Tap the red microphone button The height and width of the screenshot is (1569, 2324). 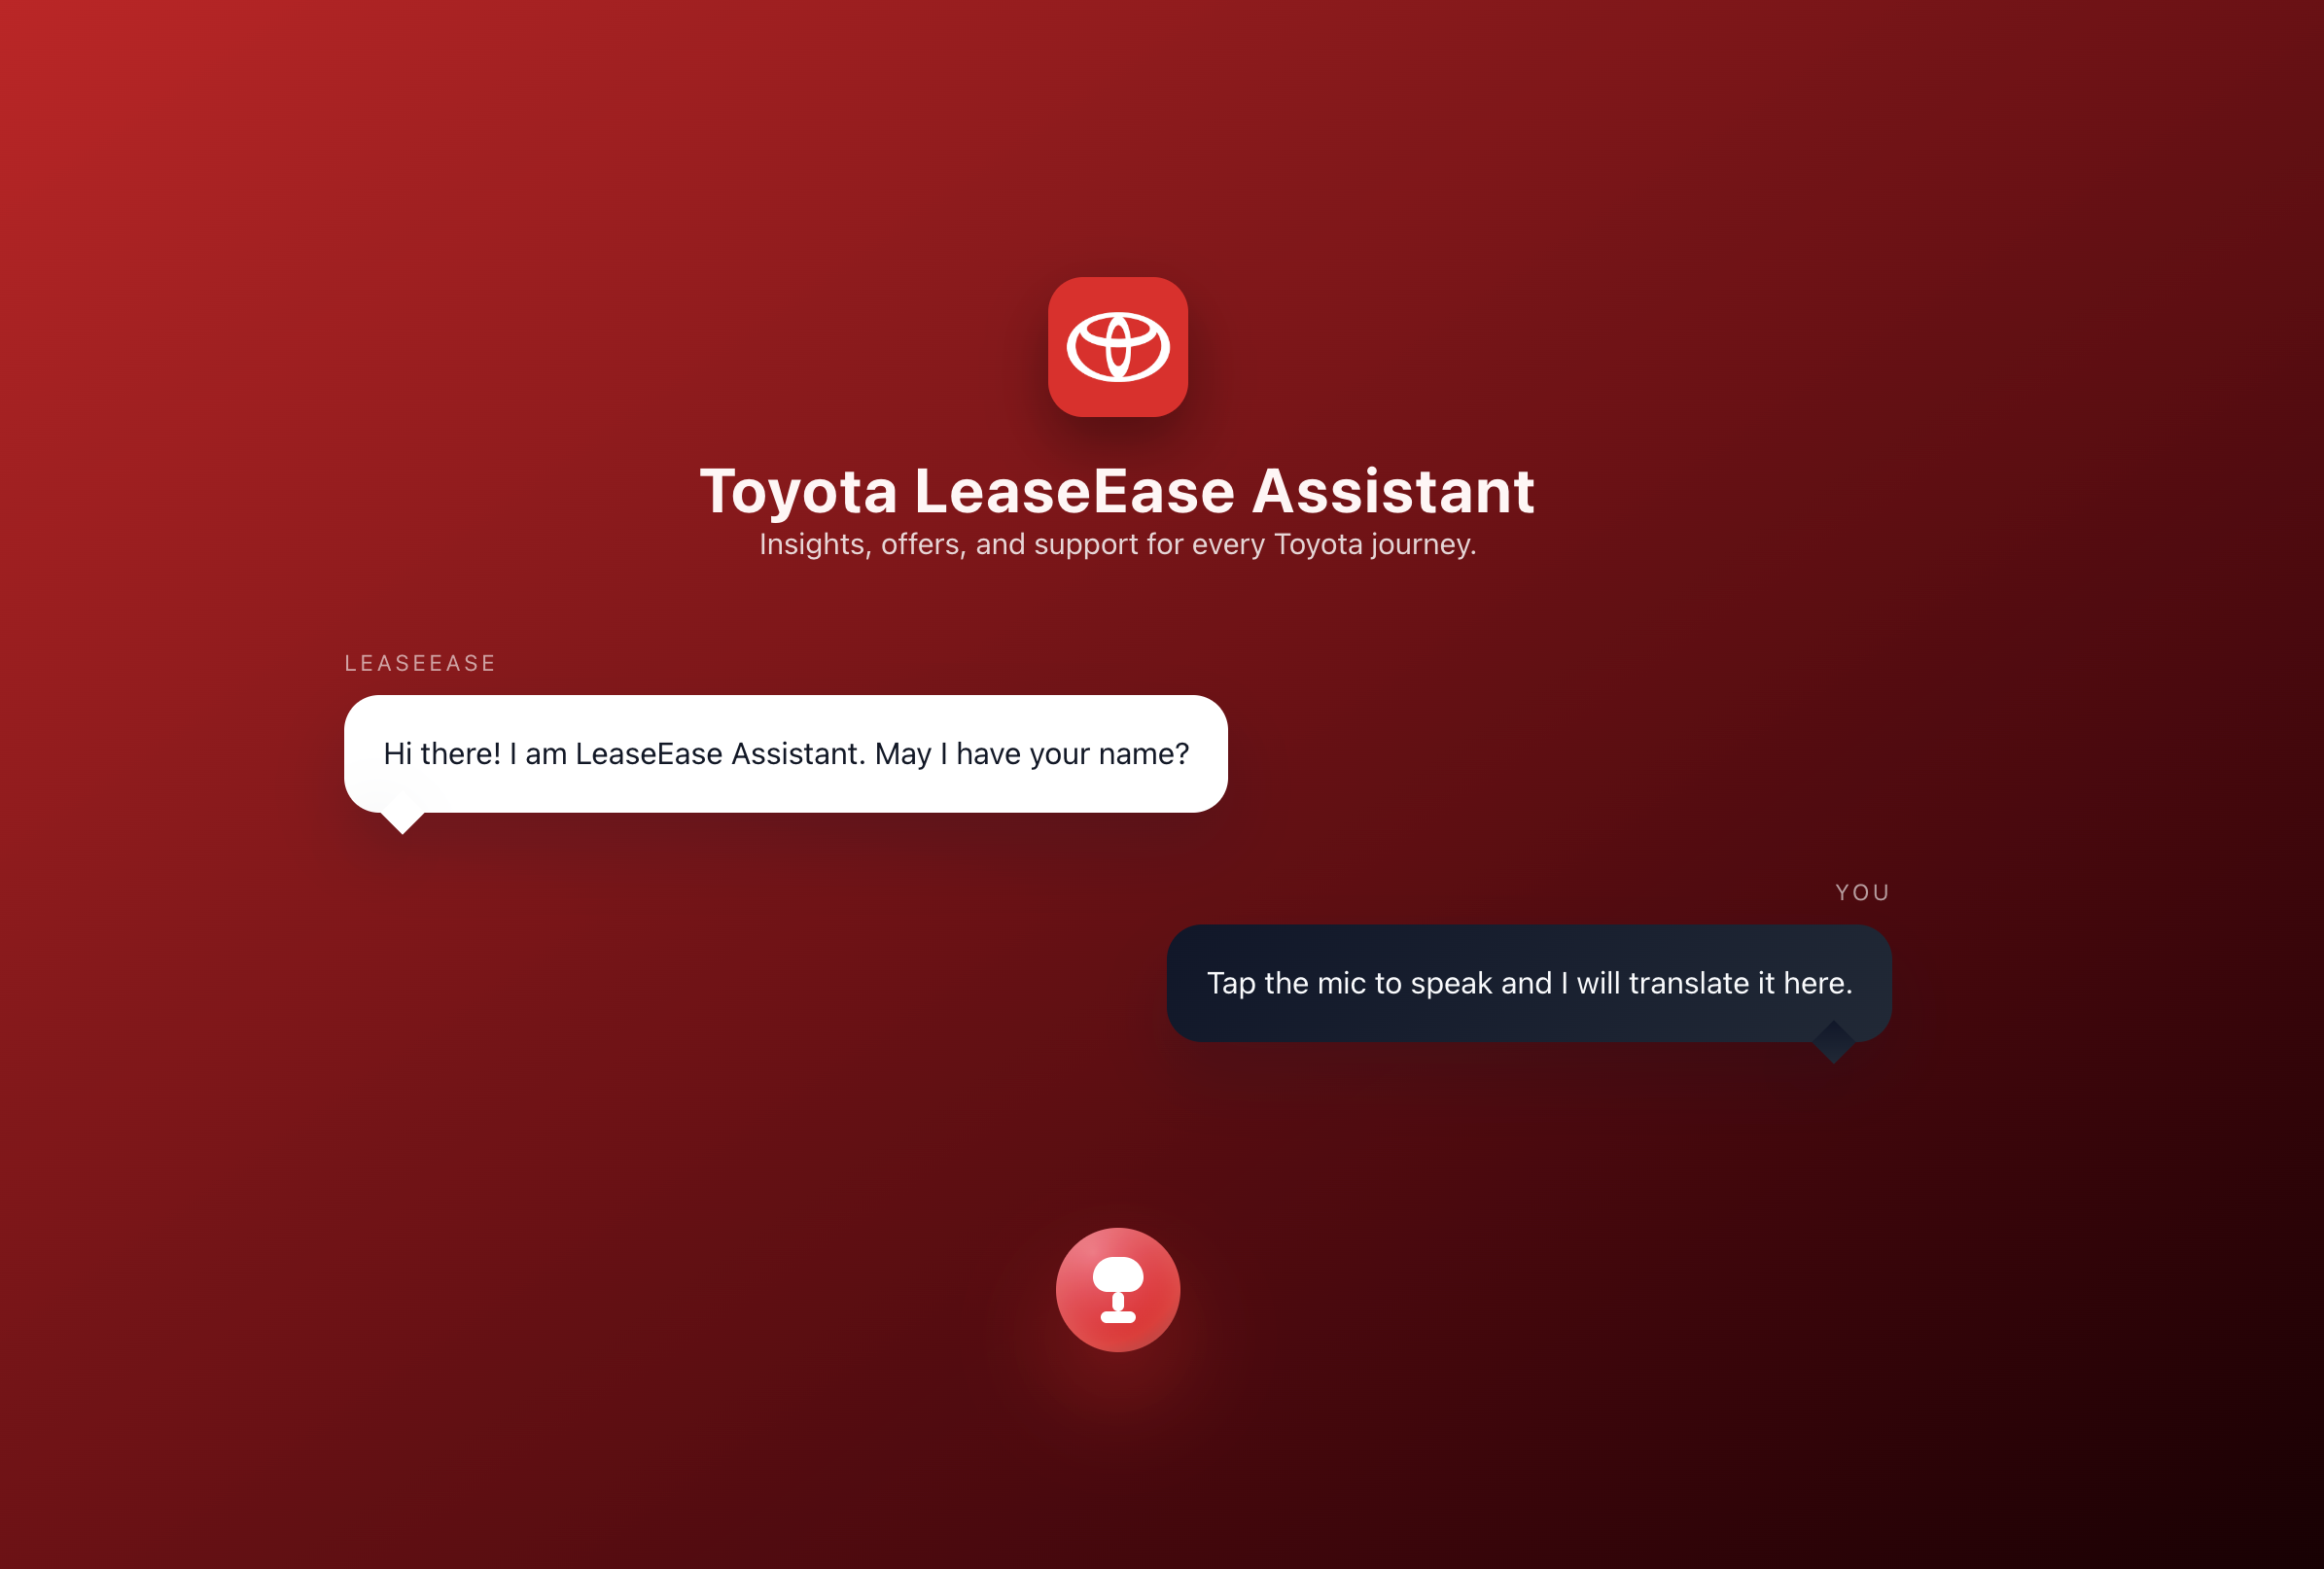[x=1117, y=1289]
